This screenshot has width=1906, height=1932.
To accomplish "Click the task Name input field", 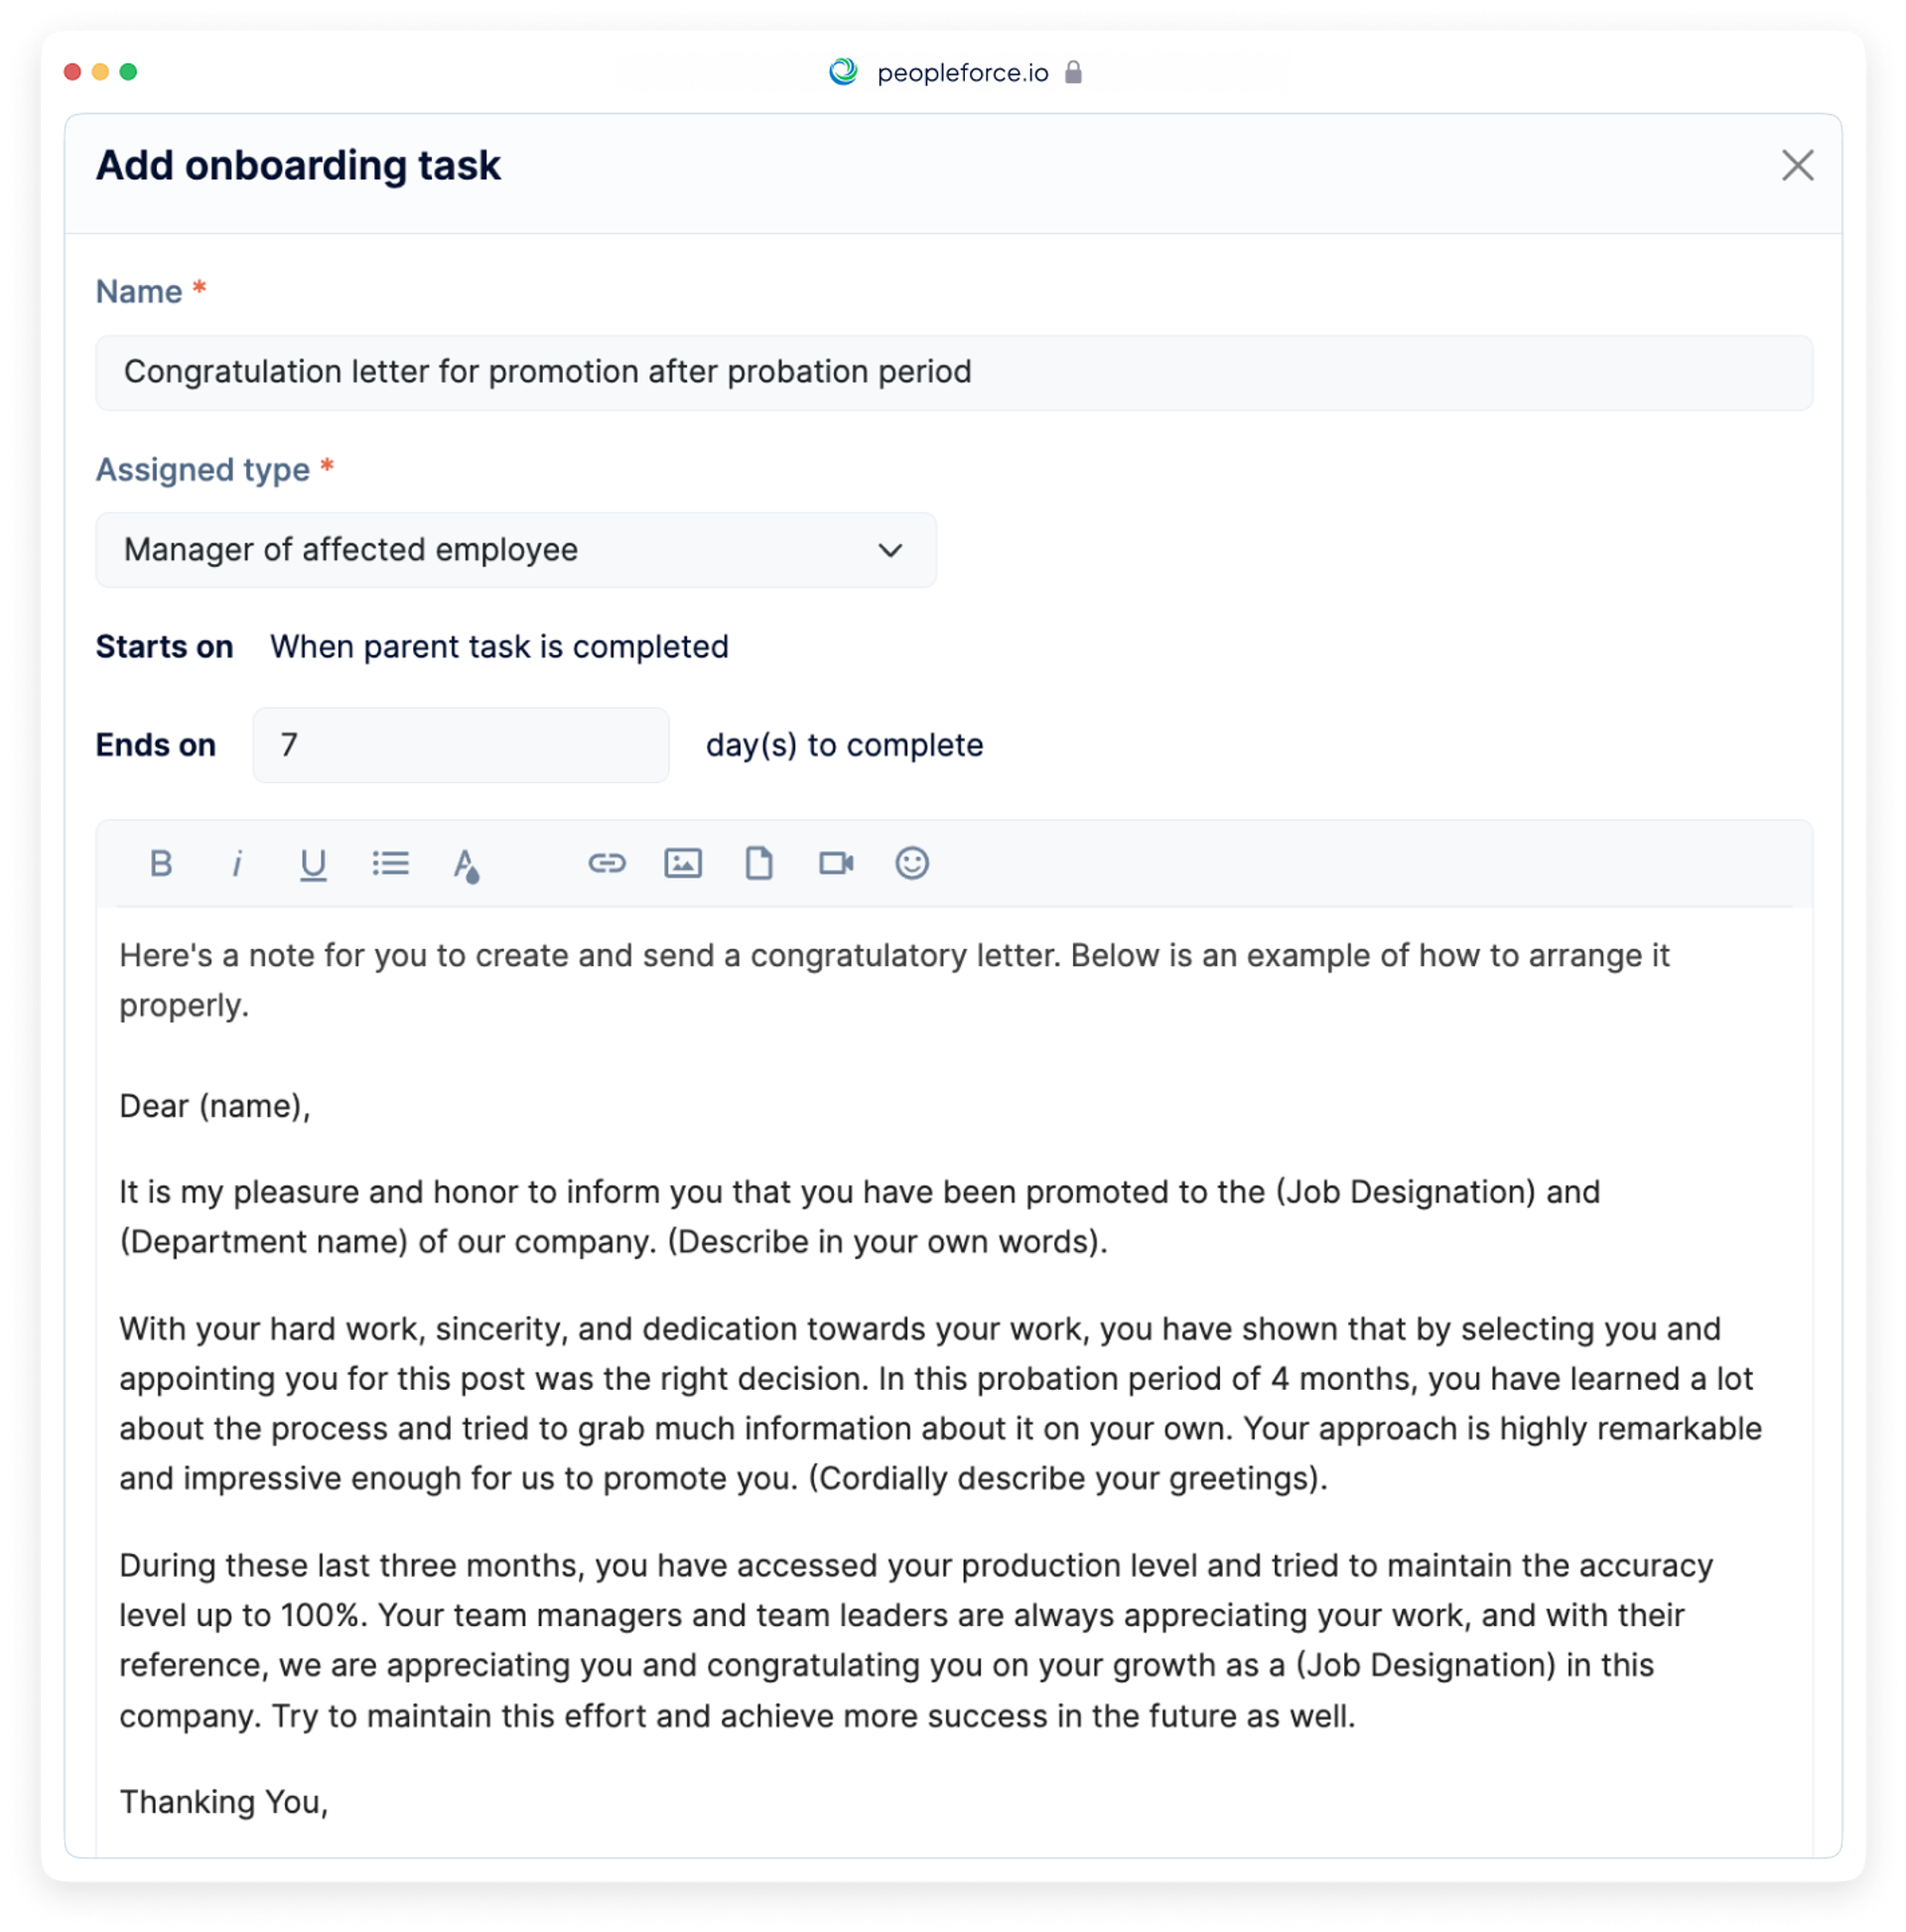I will pos(953,368).
